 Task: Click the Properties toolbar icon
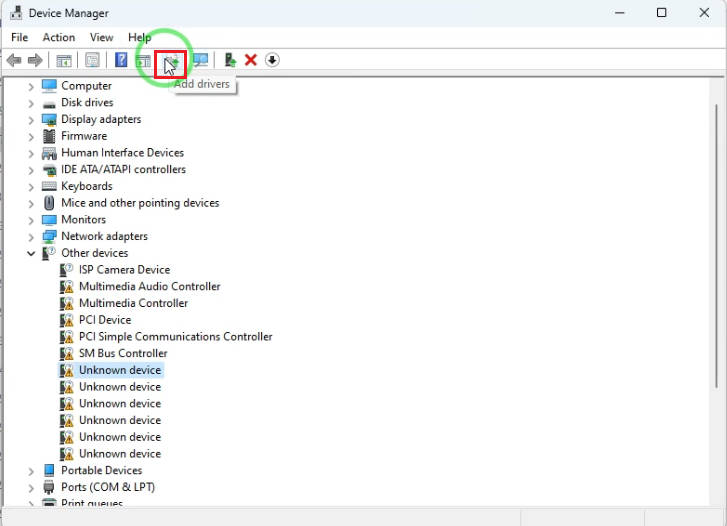pos(92,60)
